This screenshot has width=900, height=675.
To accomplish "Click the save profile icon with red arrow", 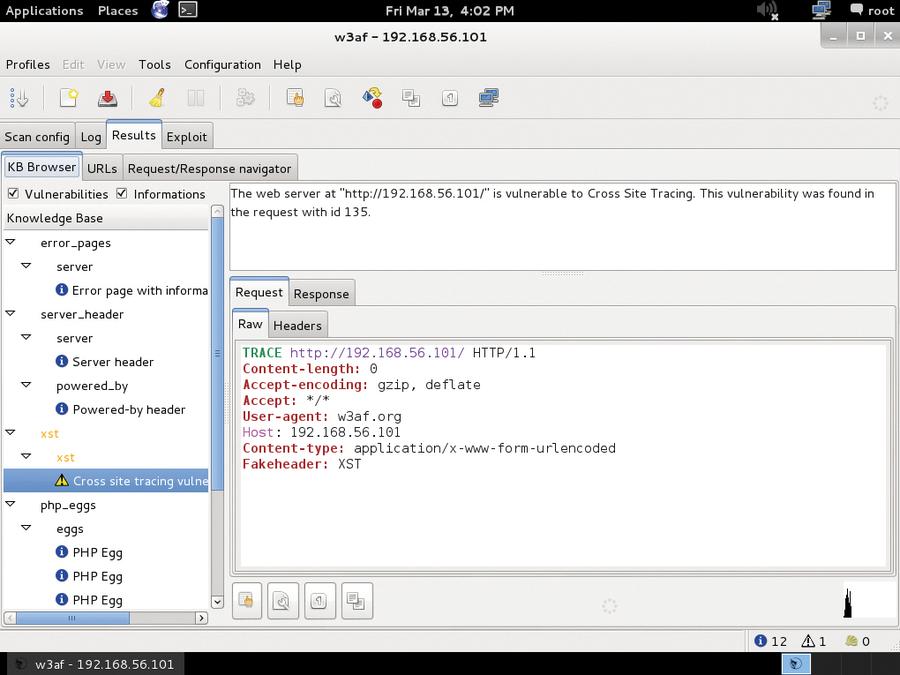I will click(x=107, y=98).
